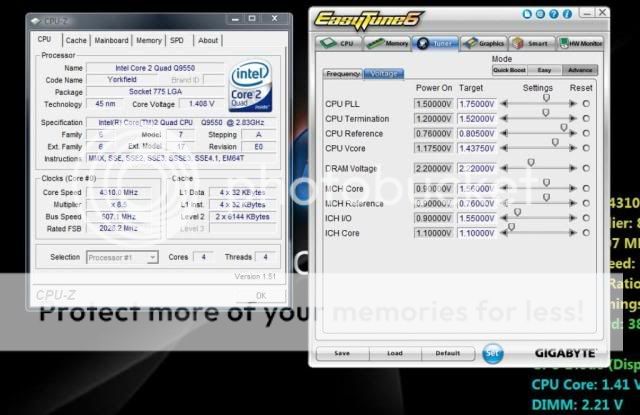Open EasyTune6 Memory tab
Screen dimensions: 640x415
[387, 43]
